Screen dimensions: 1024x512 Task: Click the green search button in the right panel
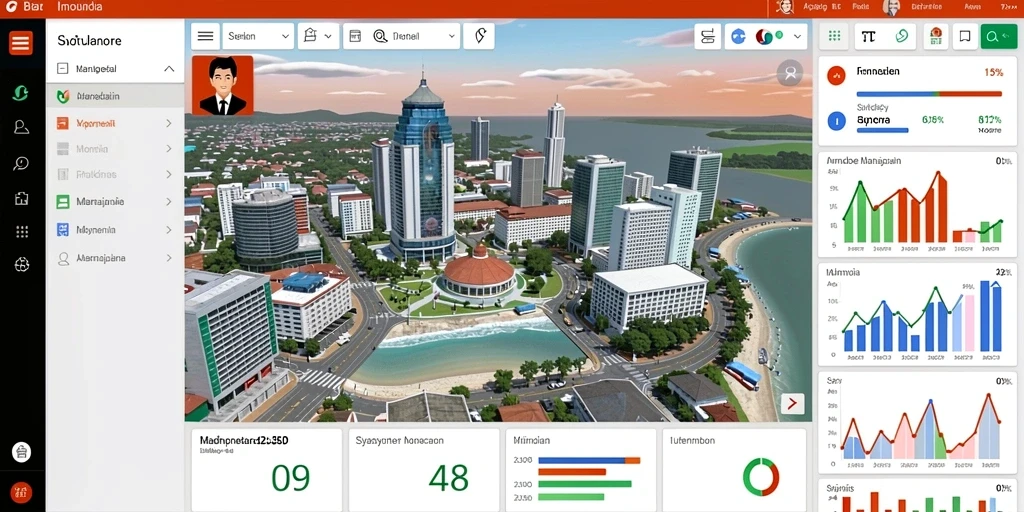pyautogui.click(x=999, y=37)
